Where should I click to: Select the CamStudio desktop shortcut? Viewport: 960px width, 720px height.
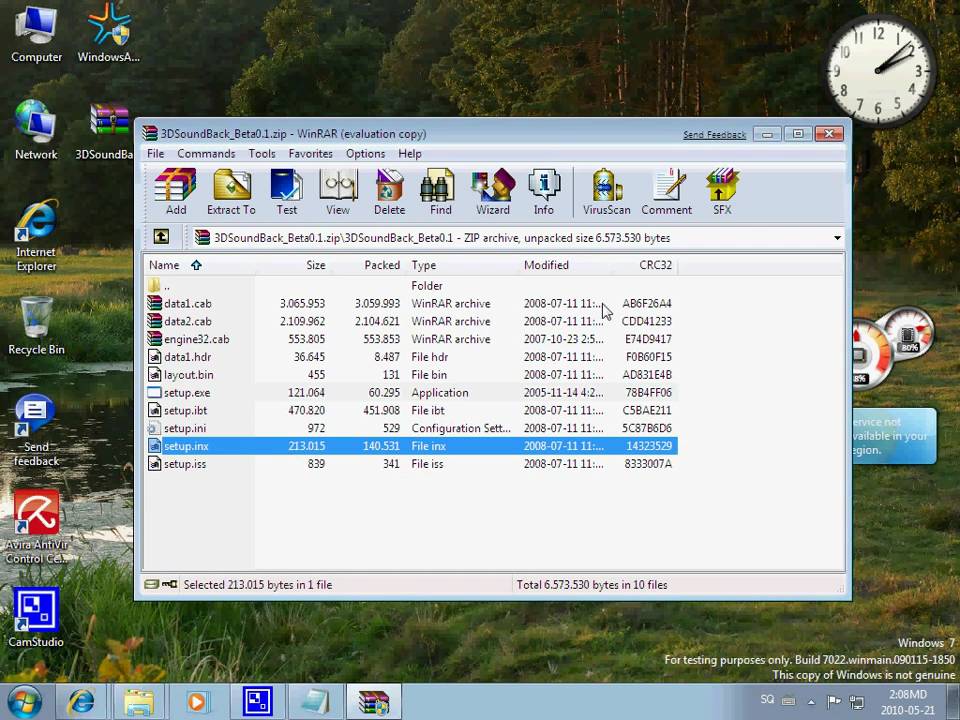(36, 617)
